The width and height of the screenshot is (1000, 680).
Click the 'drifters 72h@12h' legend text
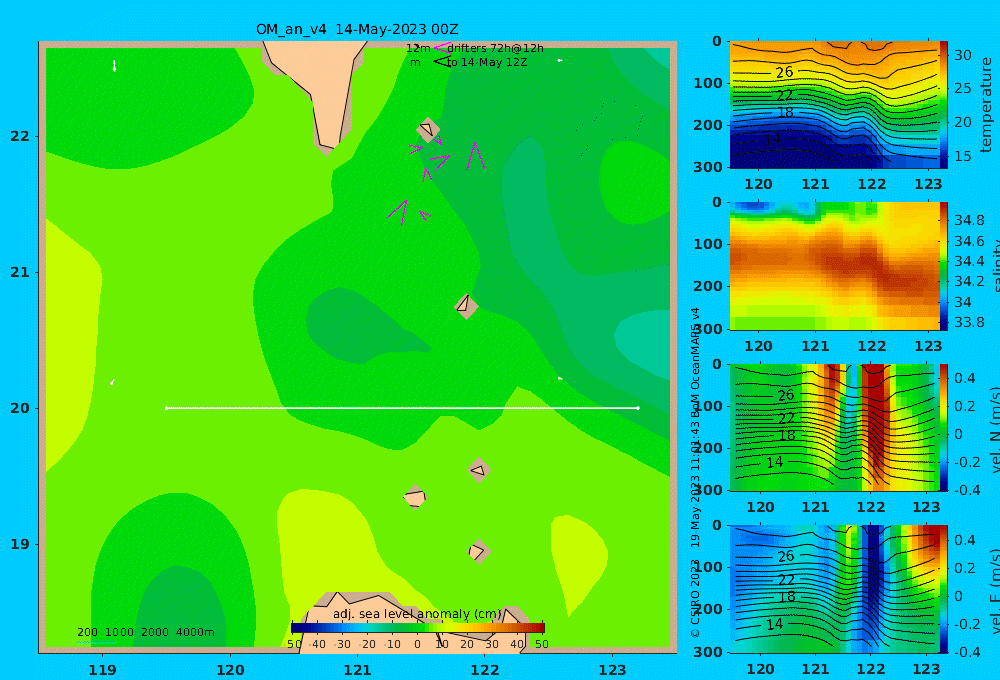point(496,48)
